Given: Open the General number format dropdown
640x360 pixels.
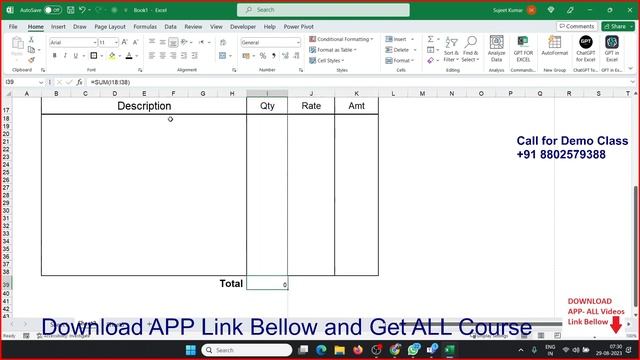Looking at the screenshot, I should [x=298, y=42].
